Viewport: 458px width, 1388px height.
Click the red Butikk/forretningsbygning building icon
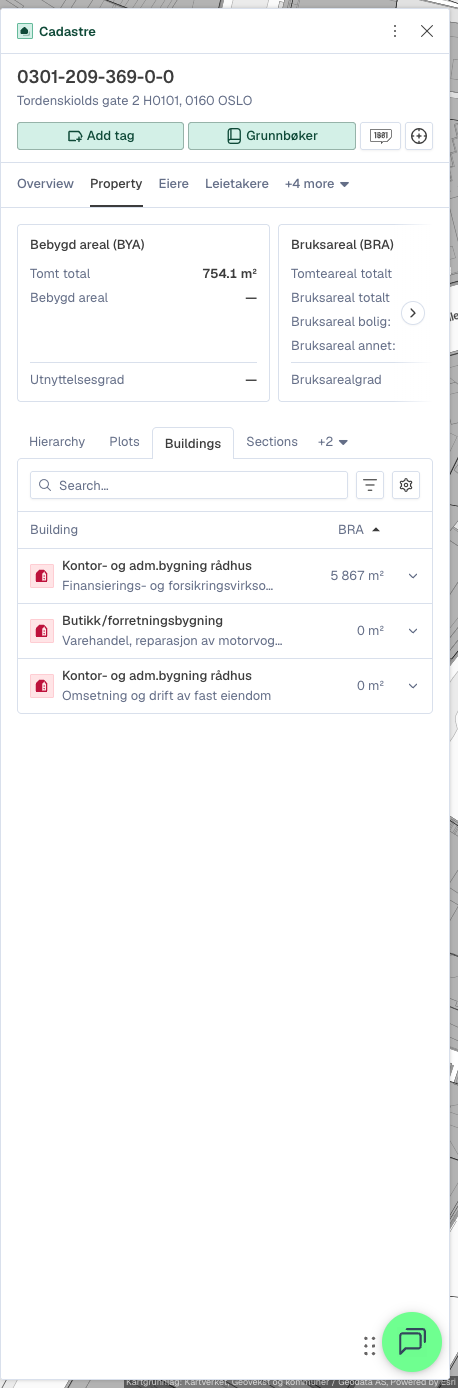coord(41,630)
